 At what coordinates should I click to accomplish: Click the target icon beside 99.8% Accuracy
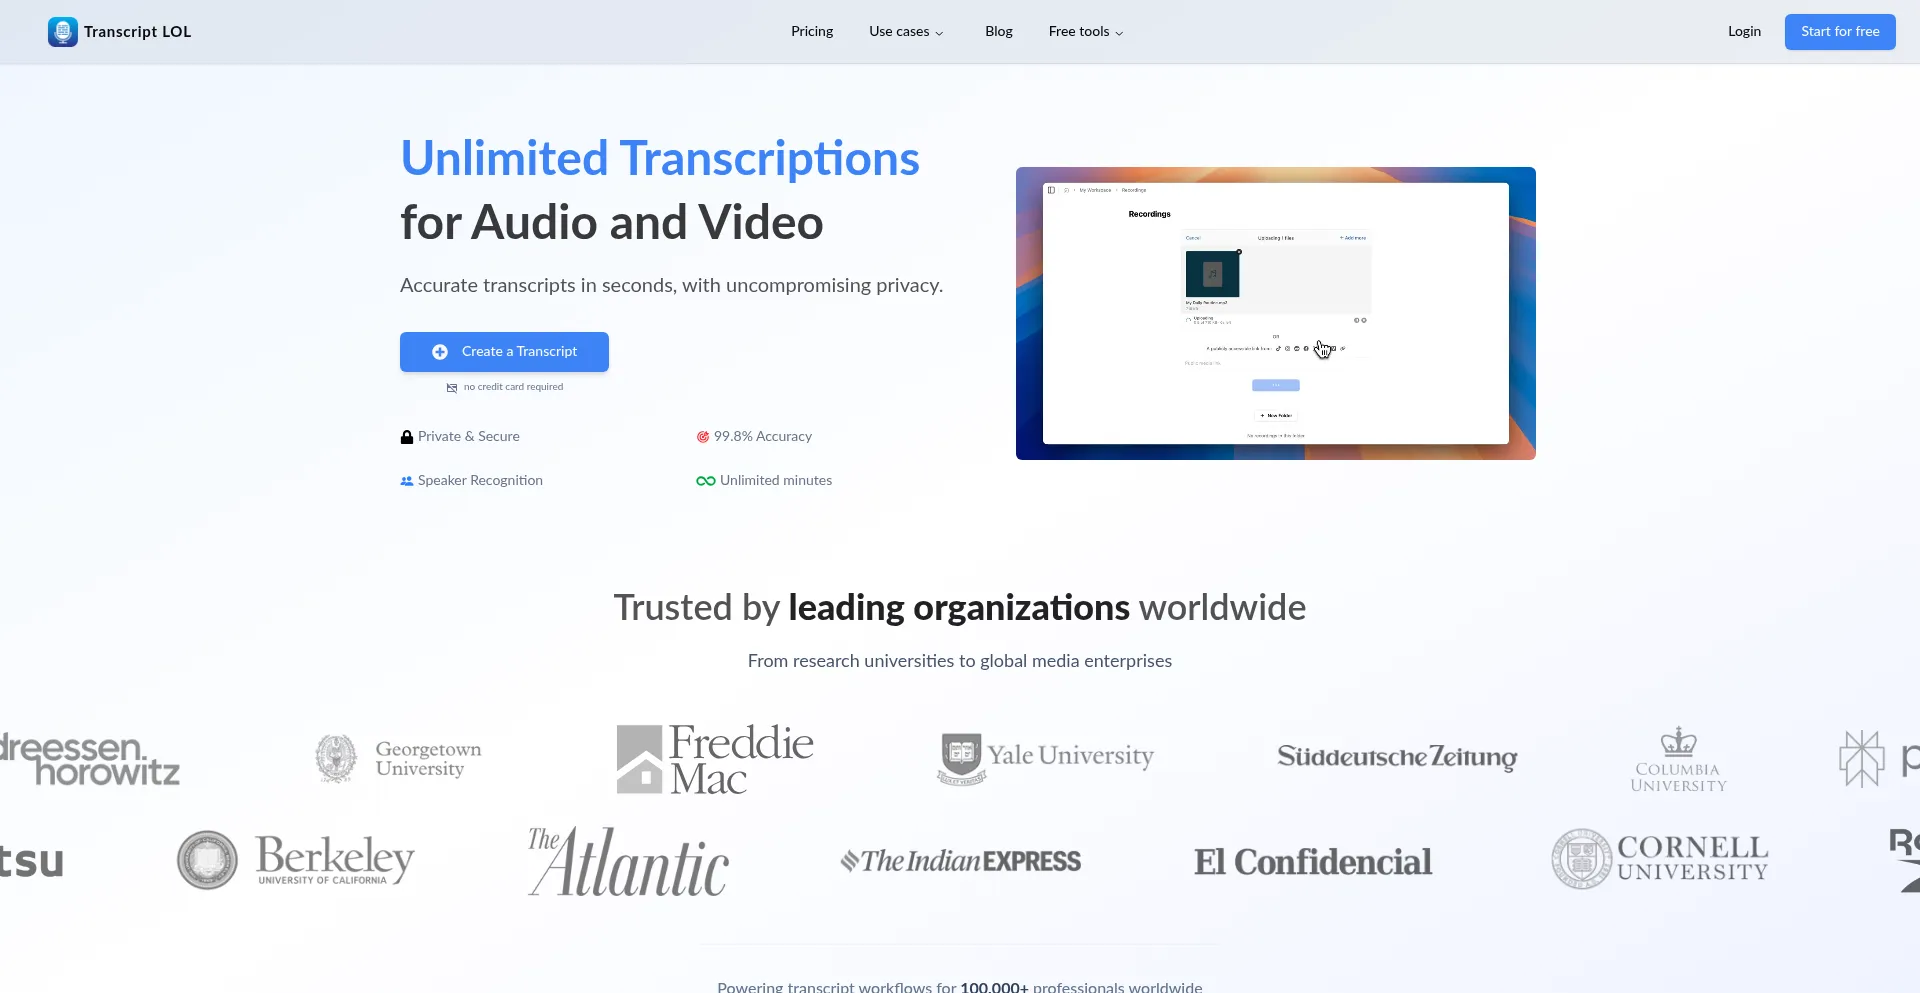[x=703, y=437]
